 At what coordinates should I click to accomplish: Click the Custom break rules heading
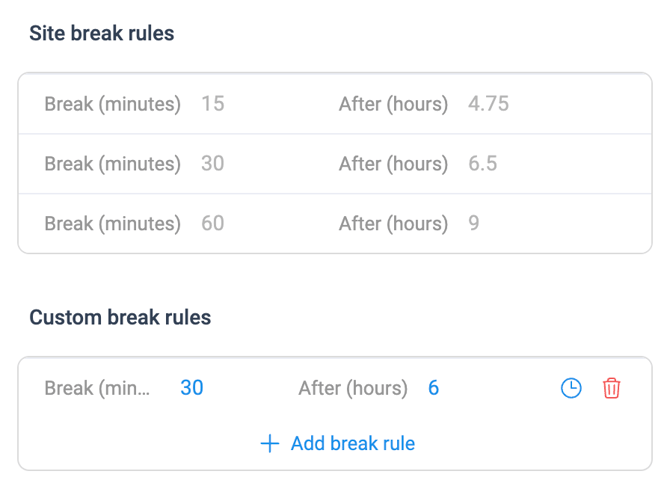pos(120,318)
